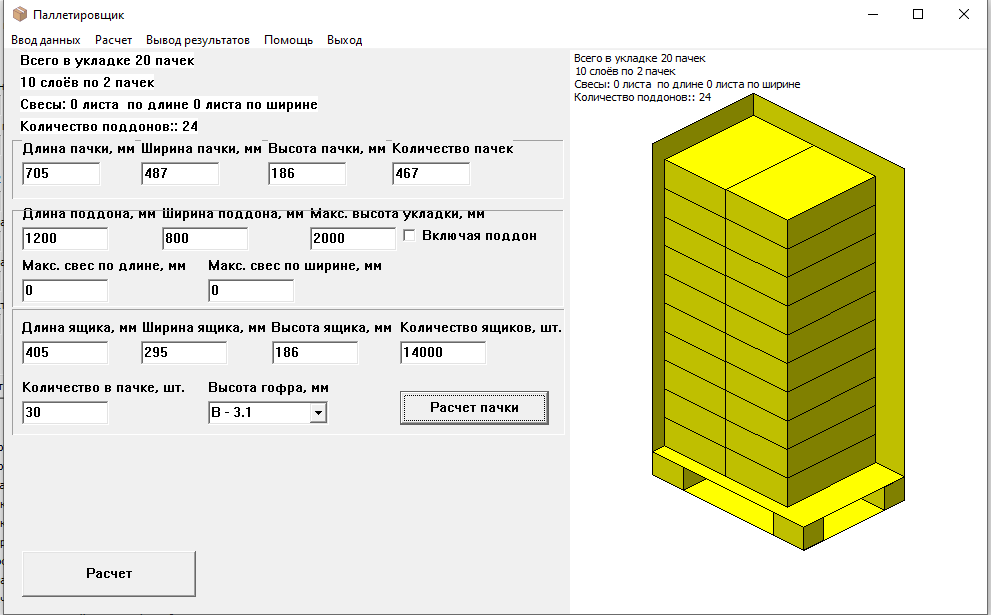Focus the Макс. высота укладки field 2000

coord(353,238)
